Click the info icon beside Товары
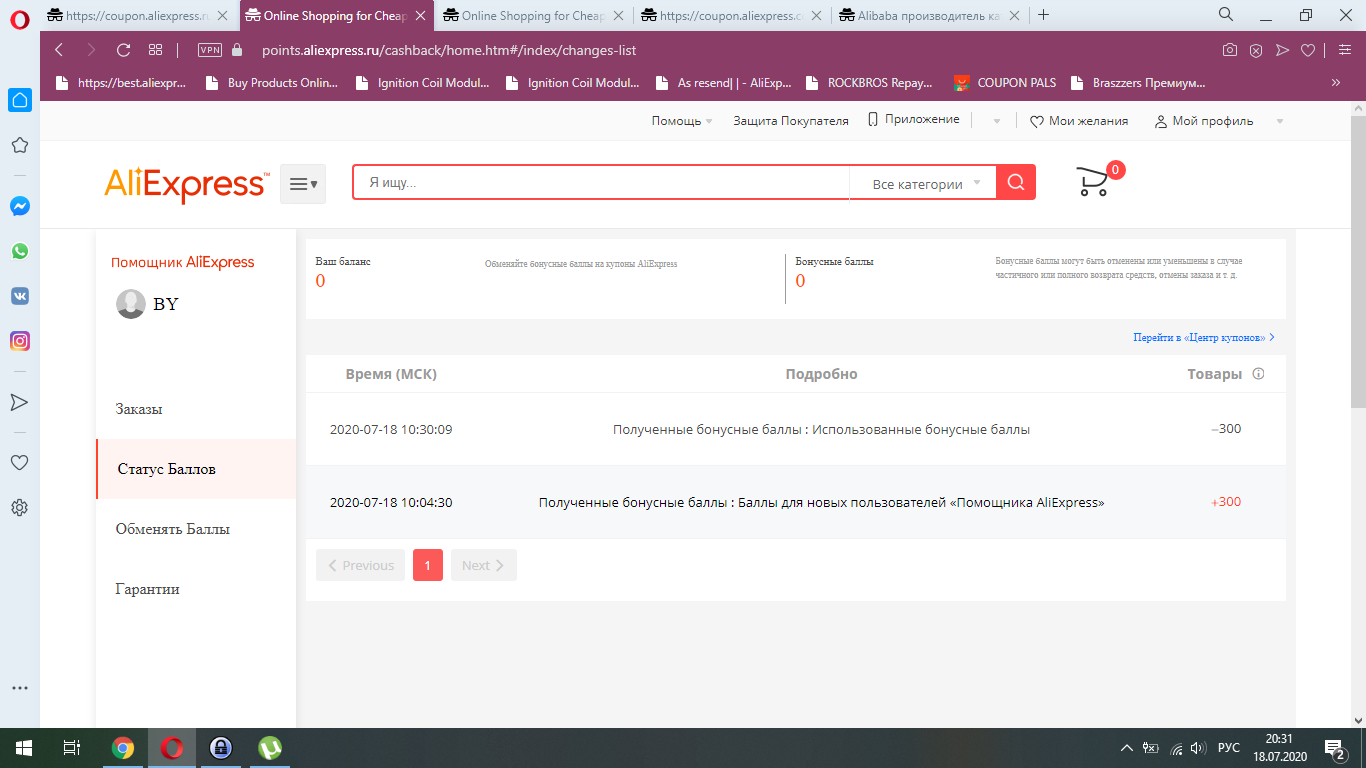Image resolution: width=1366 pixels, height=768 pixels. (1258, 374)
